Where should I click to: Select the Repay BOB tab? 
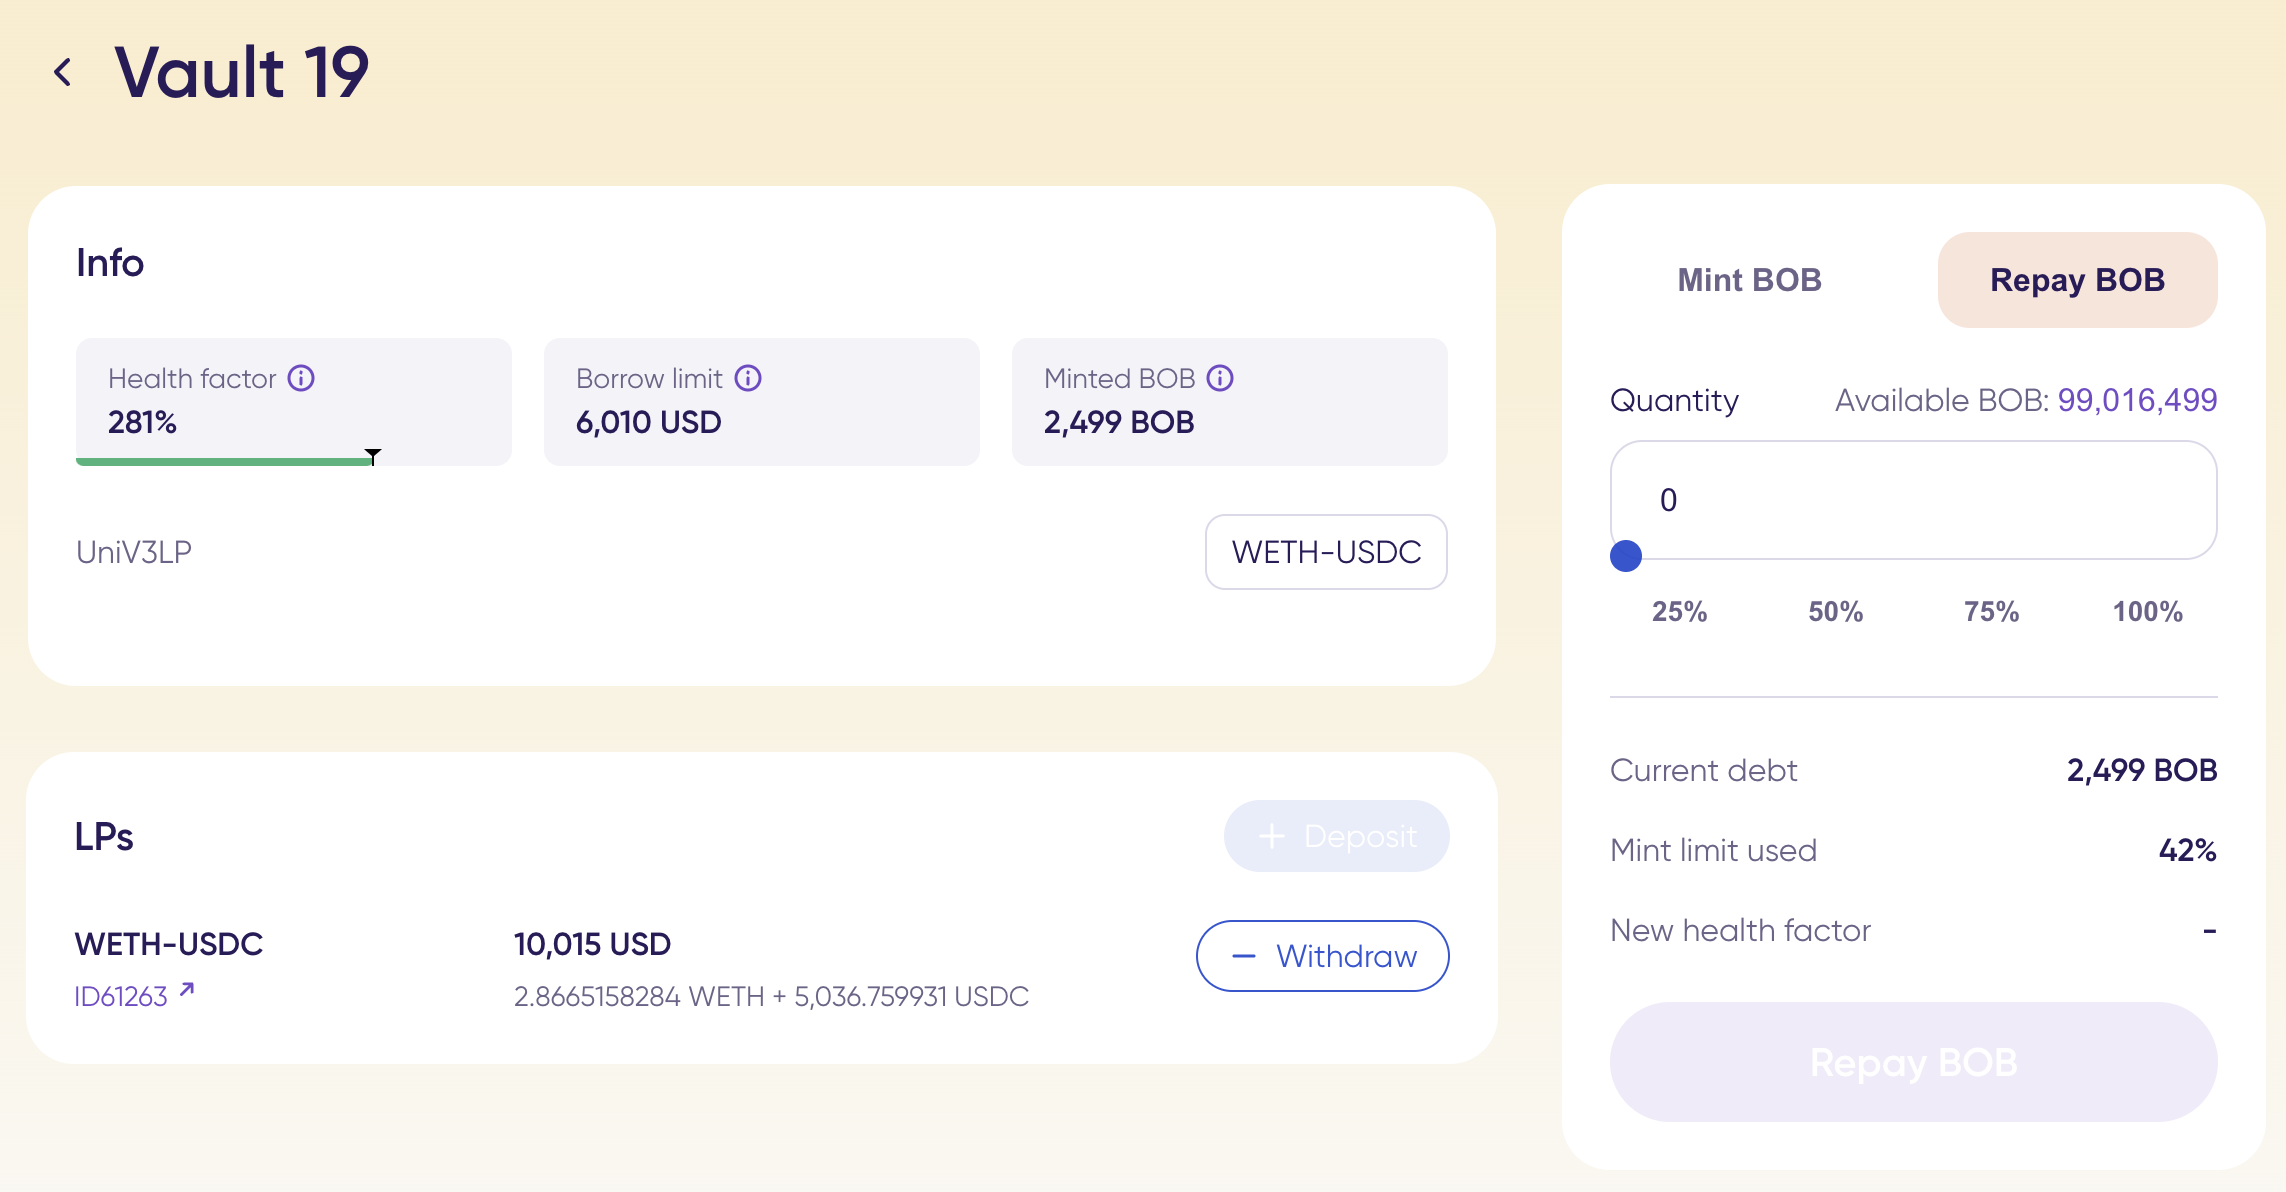2077,280
